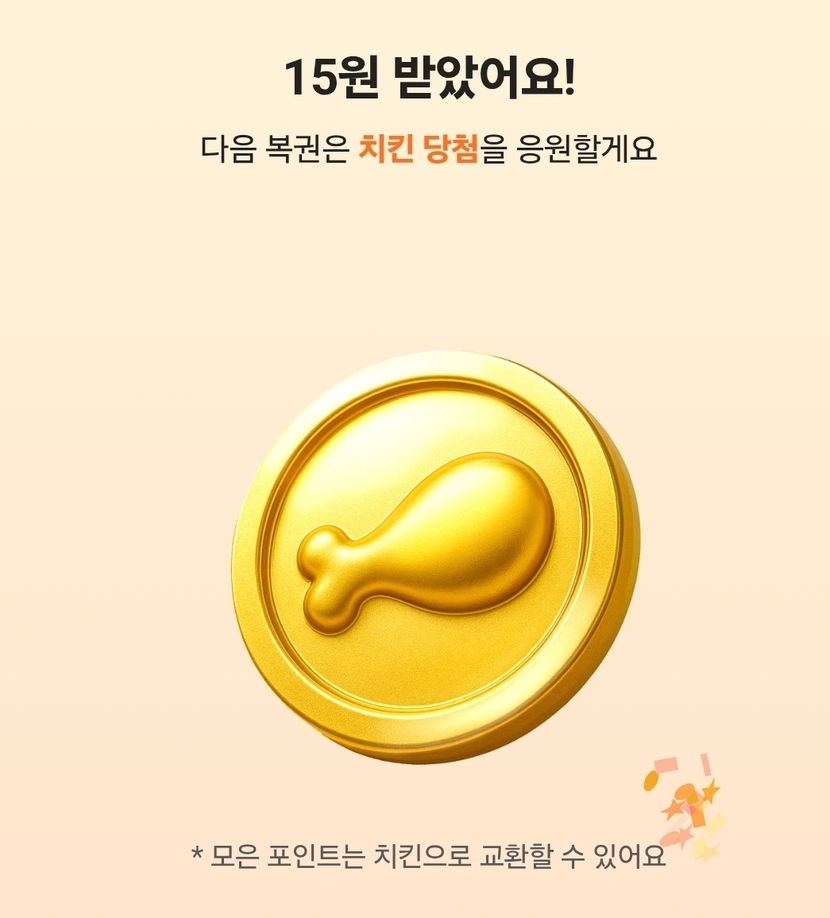Click the "모은 포인트는" footnote text
This screenshot has width=830, height=918.
(x=287, y=857)
